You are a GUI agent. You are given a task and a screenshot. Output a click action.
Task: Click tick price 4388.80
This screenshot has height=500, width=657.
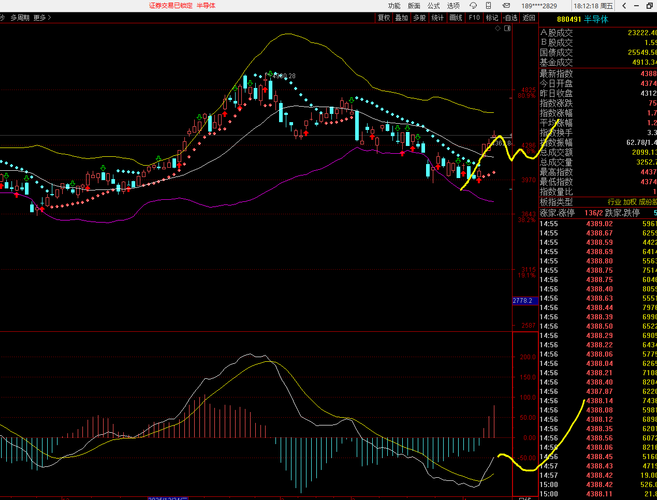[x=599, y=261]
